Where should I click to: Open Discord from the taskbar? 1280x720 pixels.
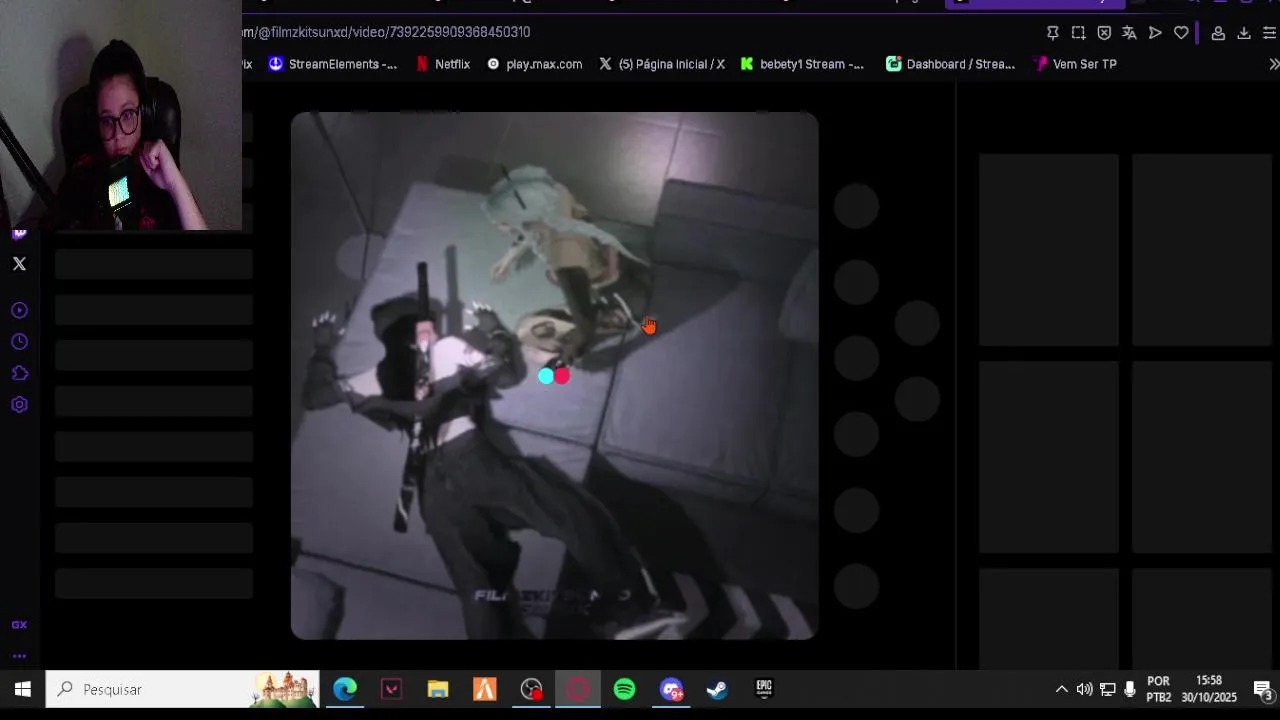pyautogui.click(x=671, y=689)
